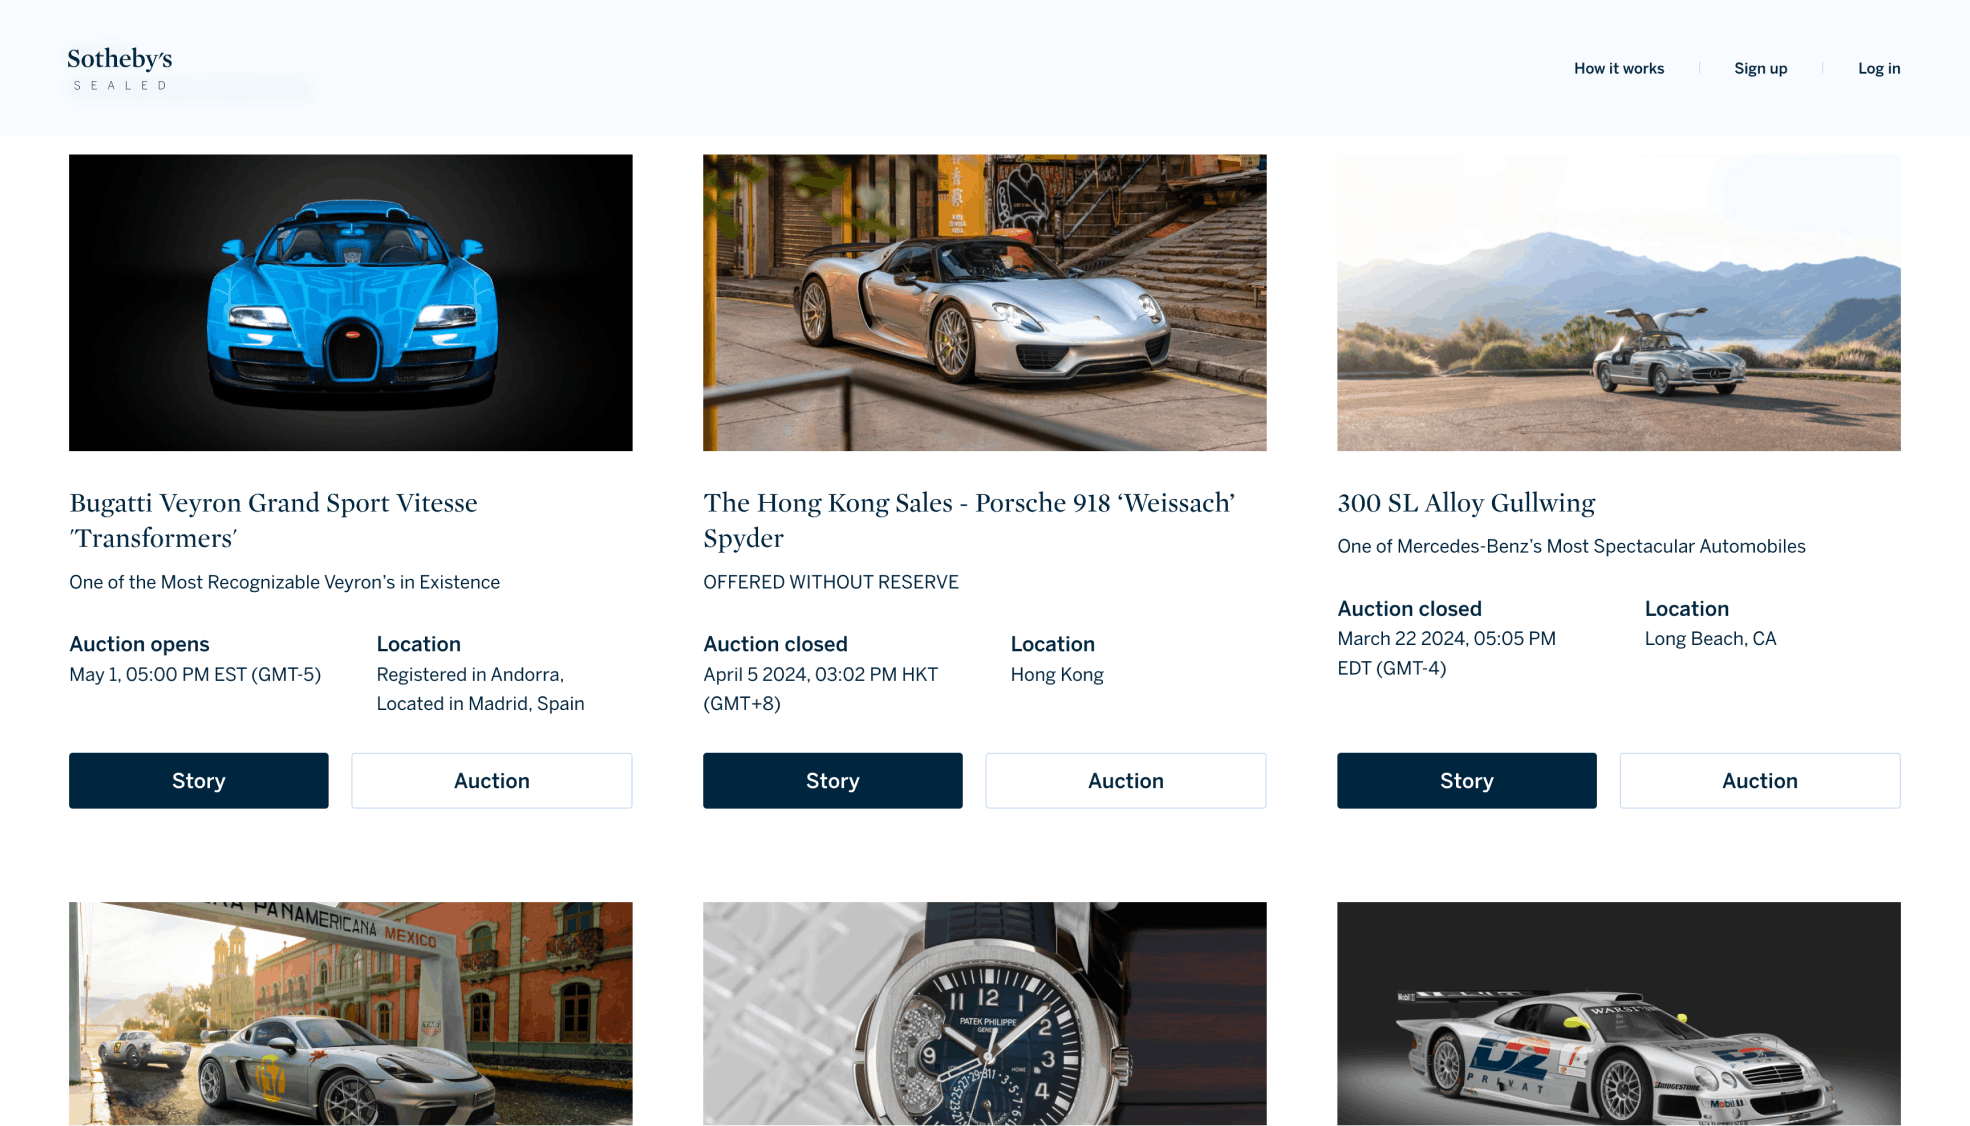The image size is (1970, 1126).
Task: Open the 300 SL Gullwing Auction
Action: pos(1760,781)
